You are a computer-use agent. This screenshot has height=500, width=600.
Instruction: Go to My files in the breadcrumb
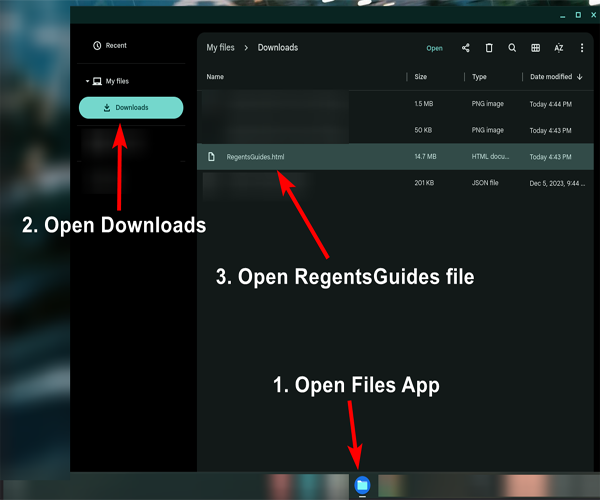[219, 48]
